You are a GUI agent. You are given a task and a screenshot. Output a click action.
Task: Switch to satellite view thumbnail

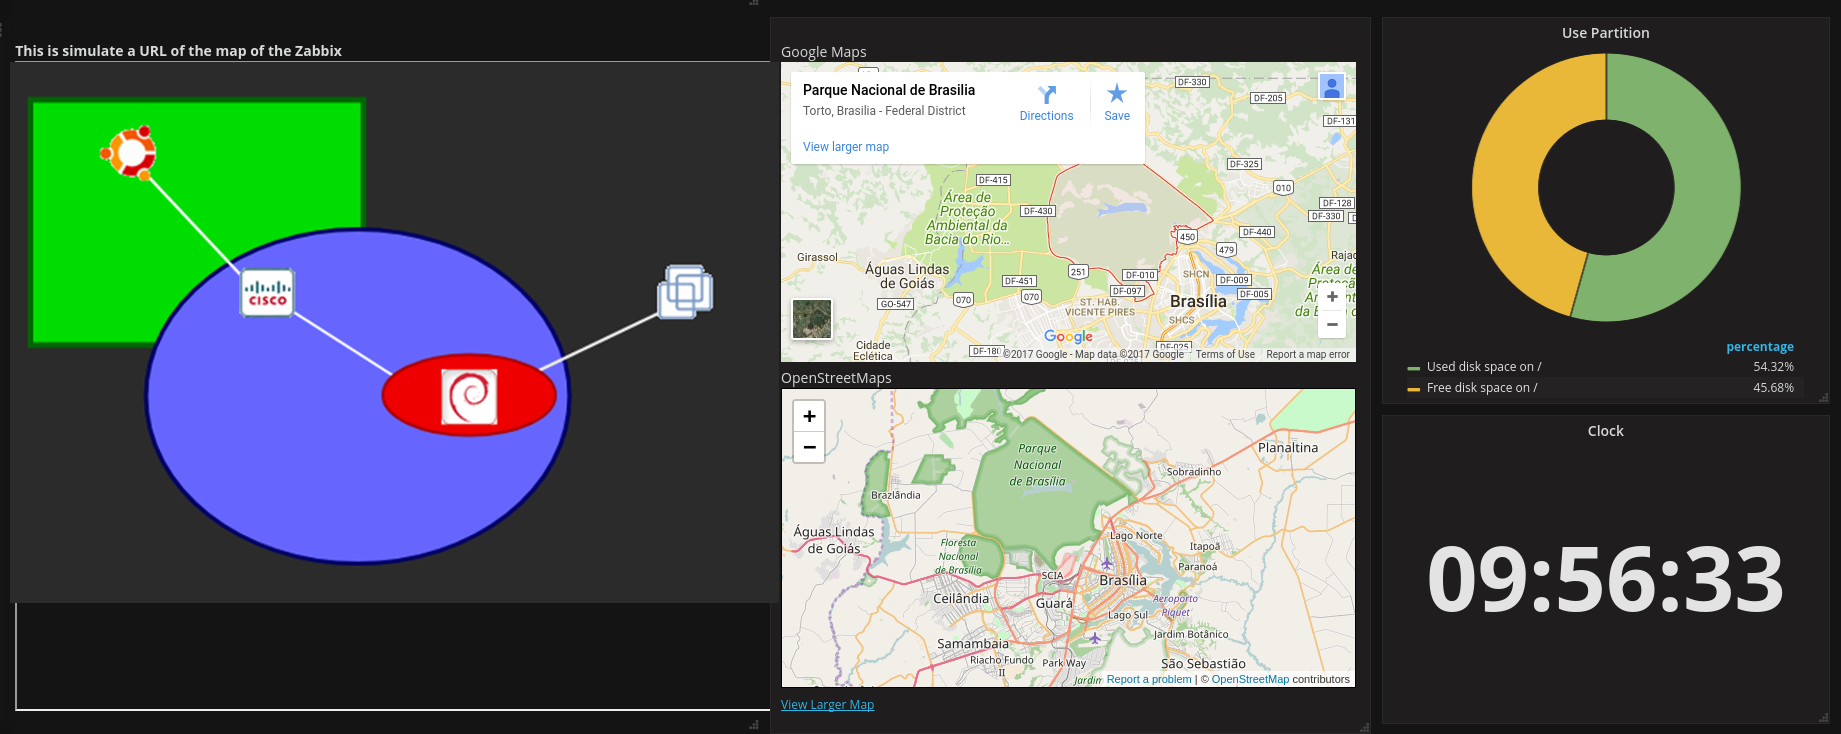[812, 320]
